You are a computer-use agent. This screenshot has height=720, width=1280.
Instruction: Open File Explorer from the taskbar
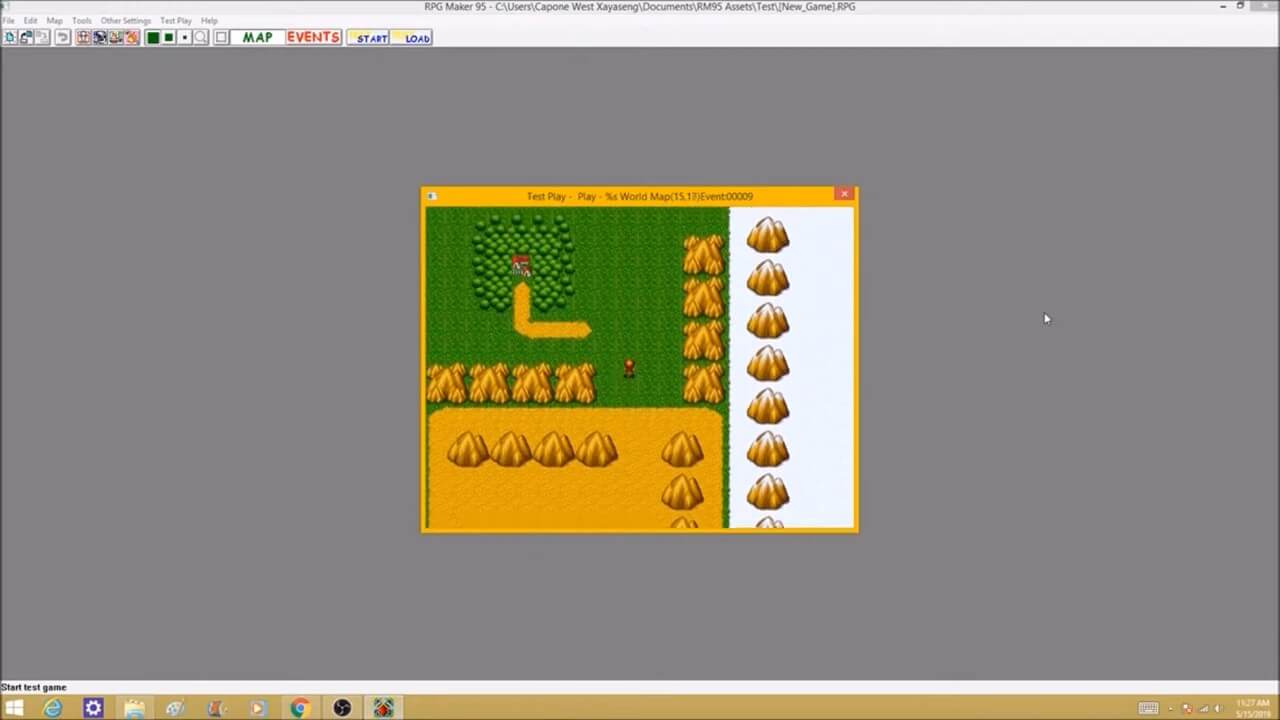point(135,708)
